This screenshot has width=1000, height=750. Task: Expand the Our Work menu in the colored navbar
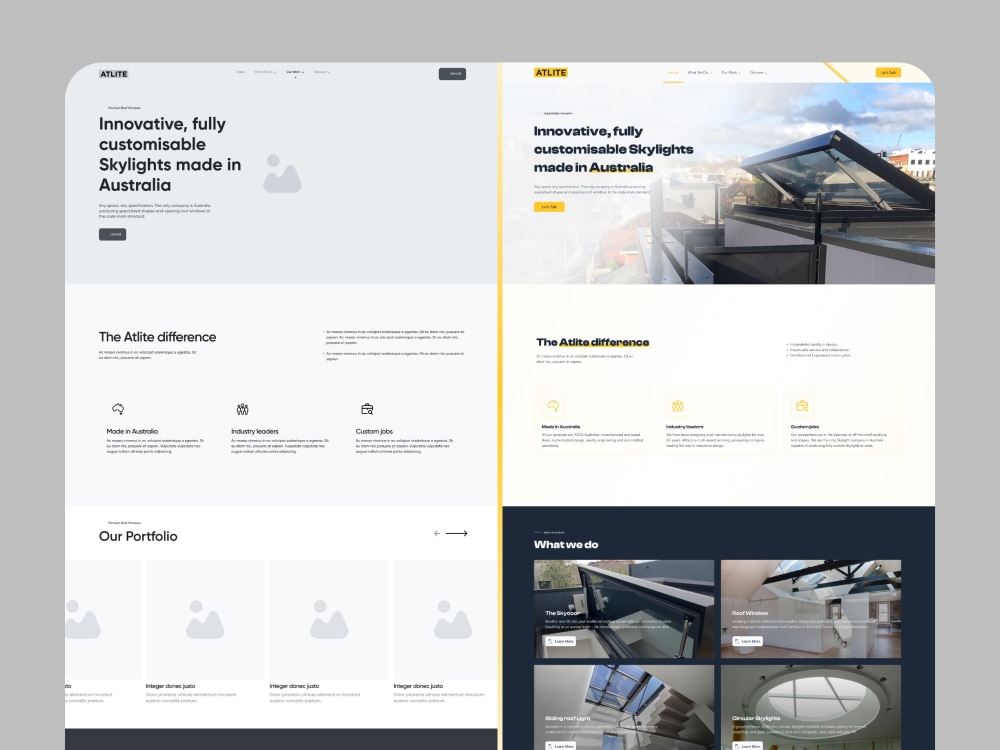(x=731, y=73)
